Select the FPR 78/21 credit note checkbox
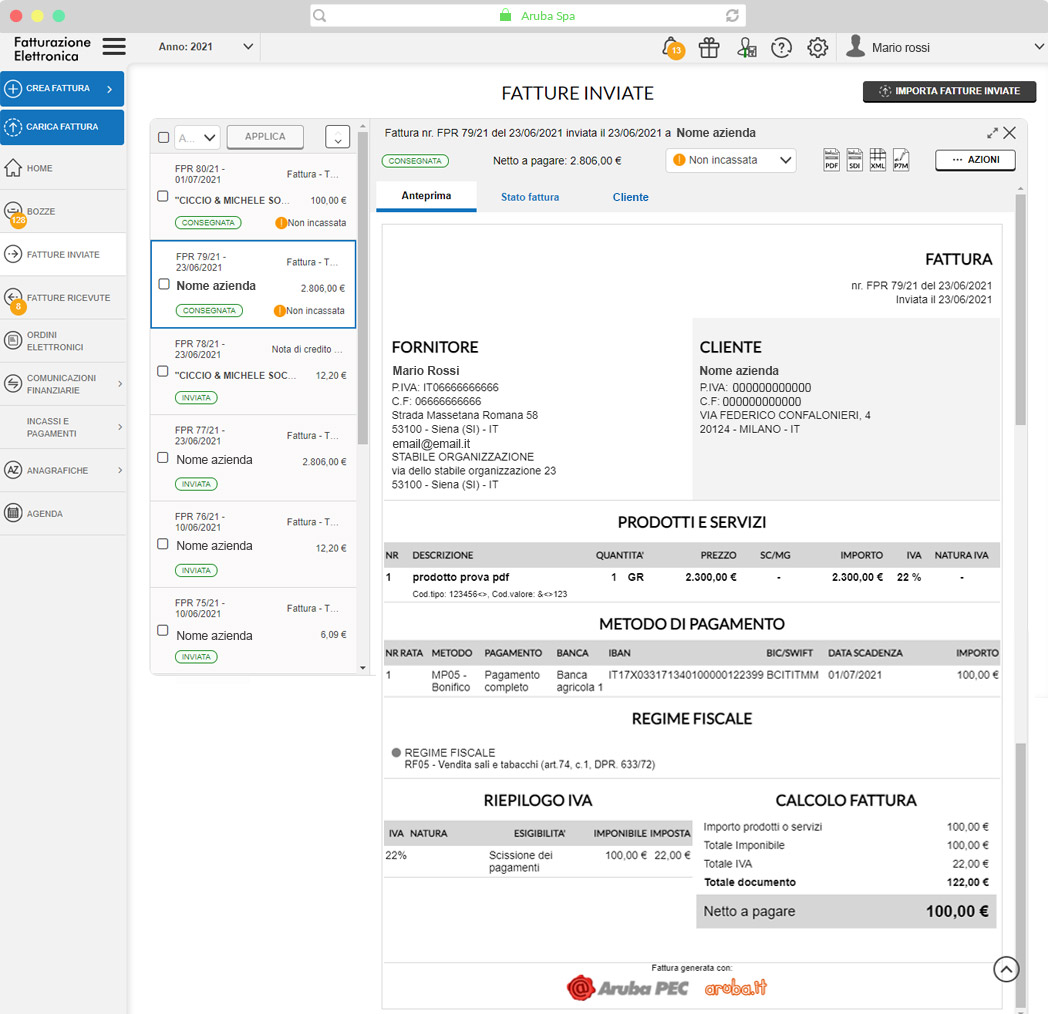Viewport: 1048px width, 1014px height. (163, 371)
